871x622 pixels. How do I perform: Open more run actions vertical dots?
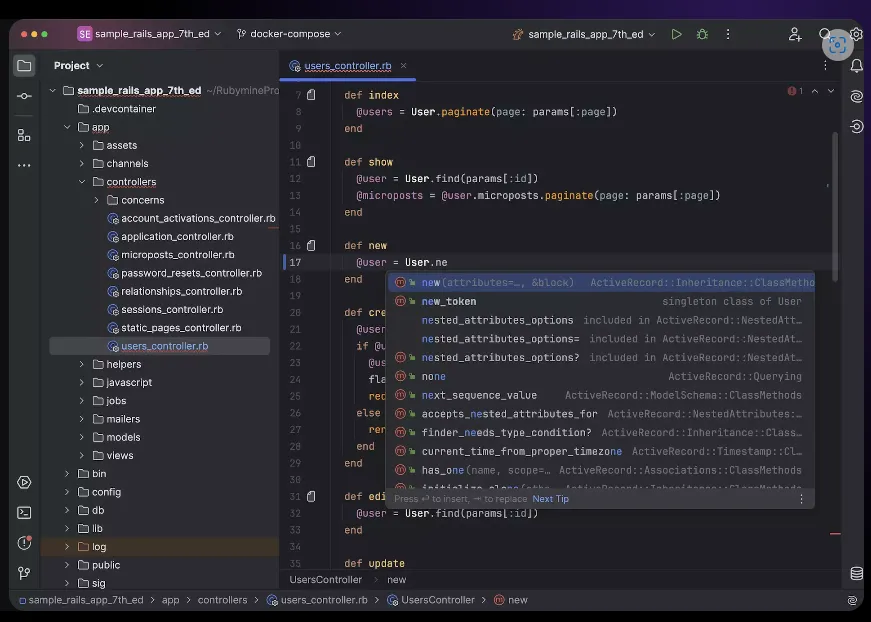(x=728, y=34)
